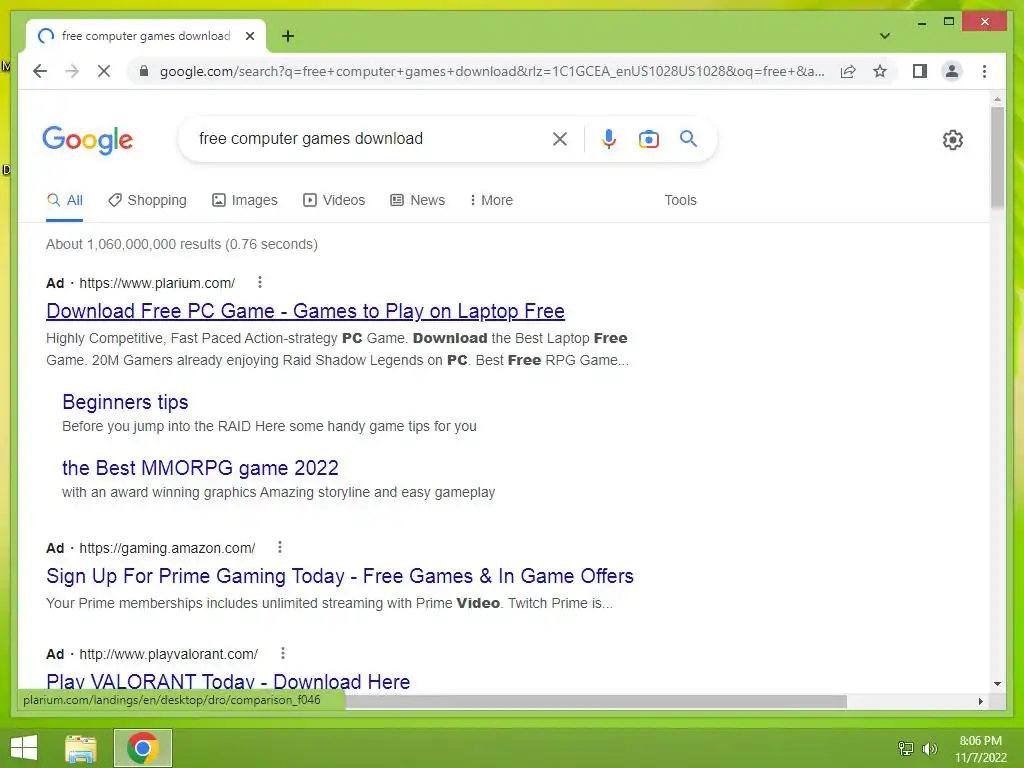Start voice search with microphone
This screenshot has height=768, width=1024.
[x=609, y=138]
